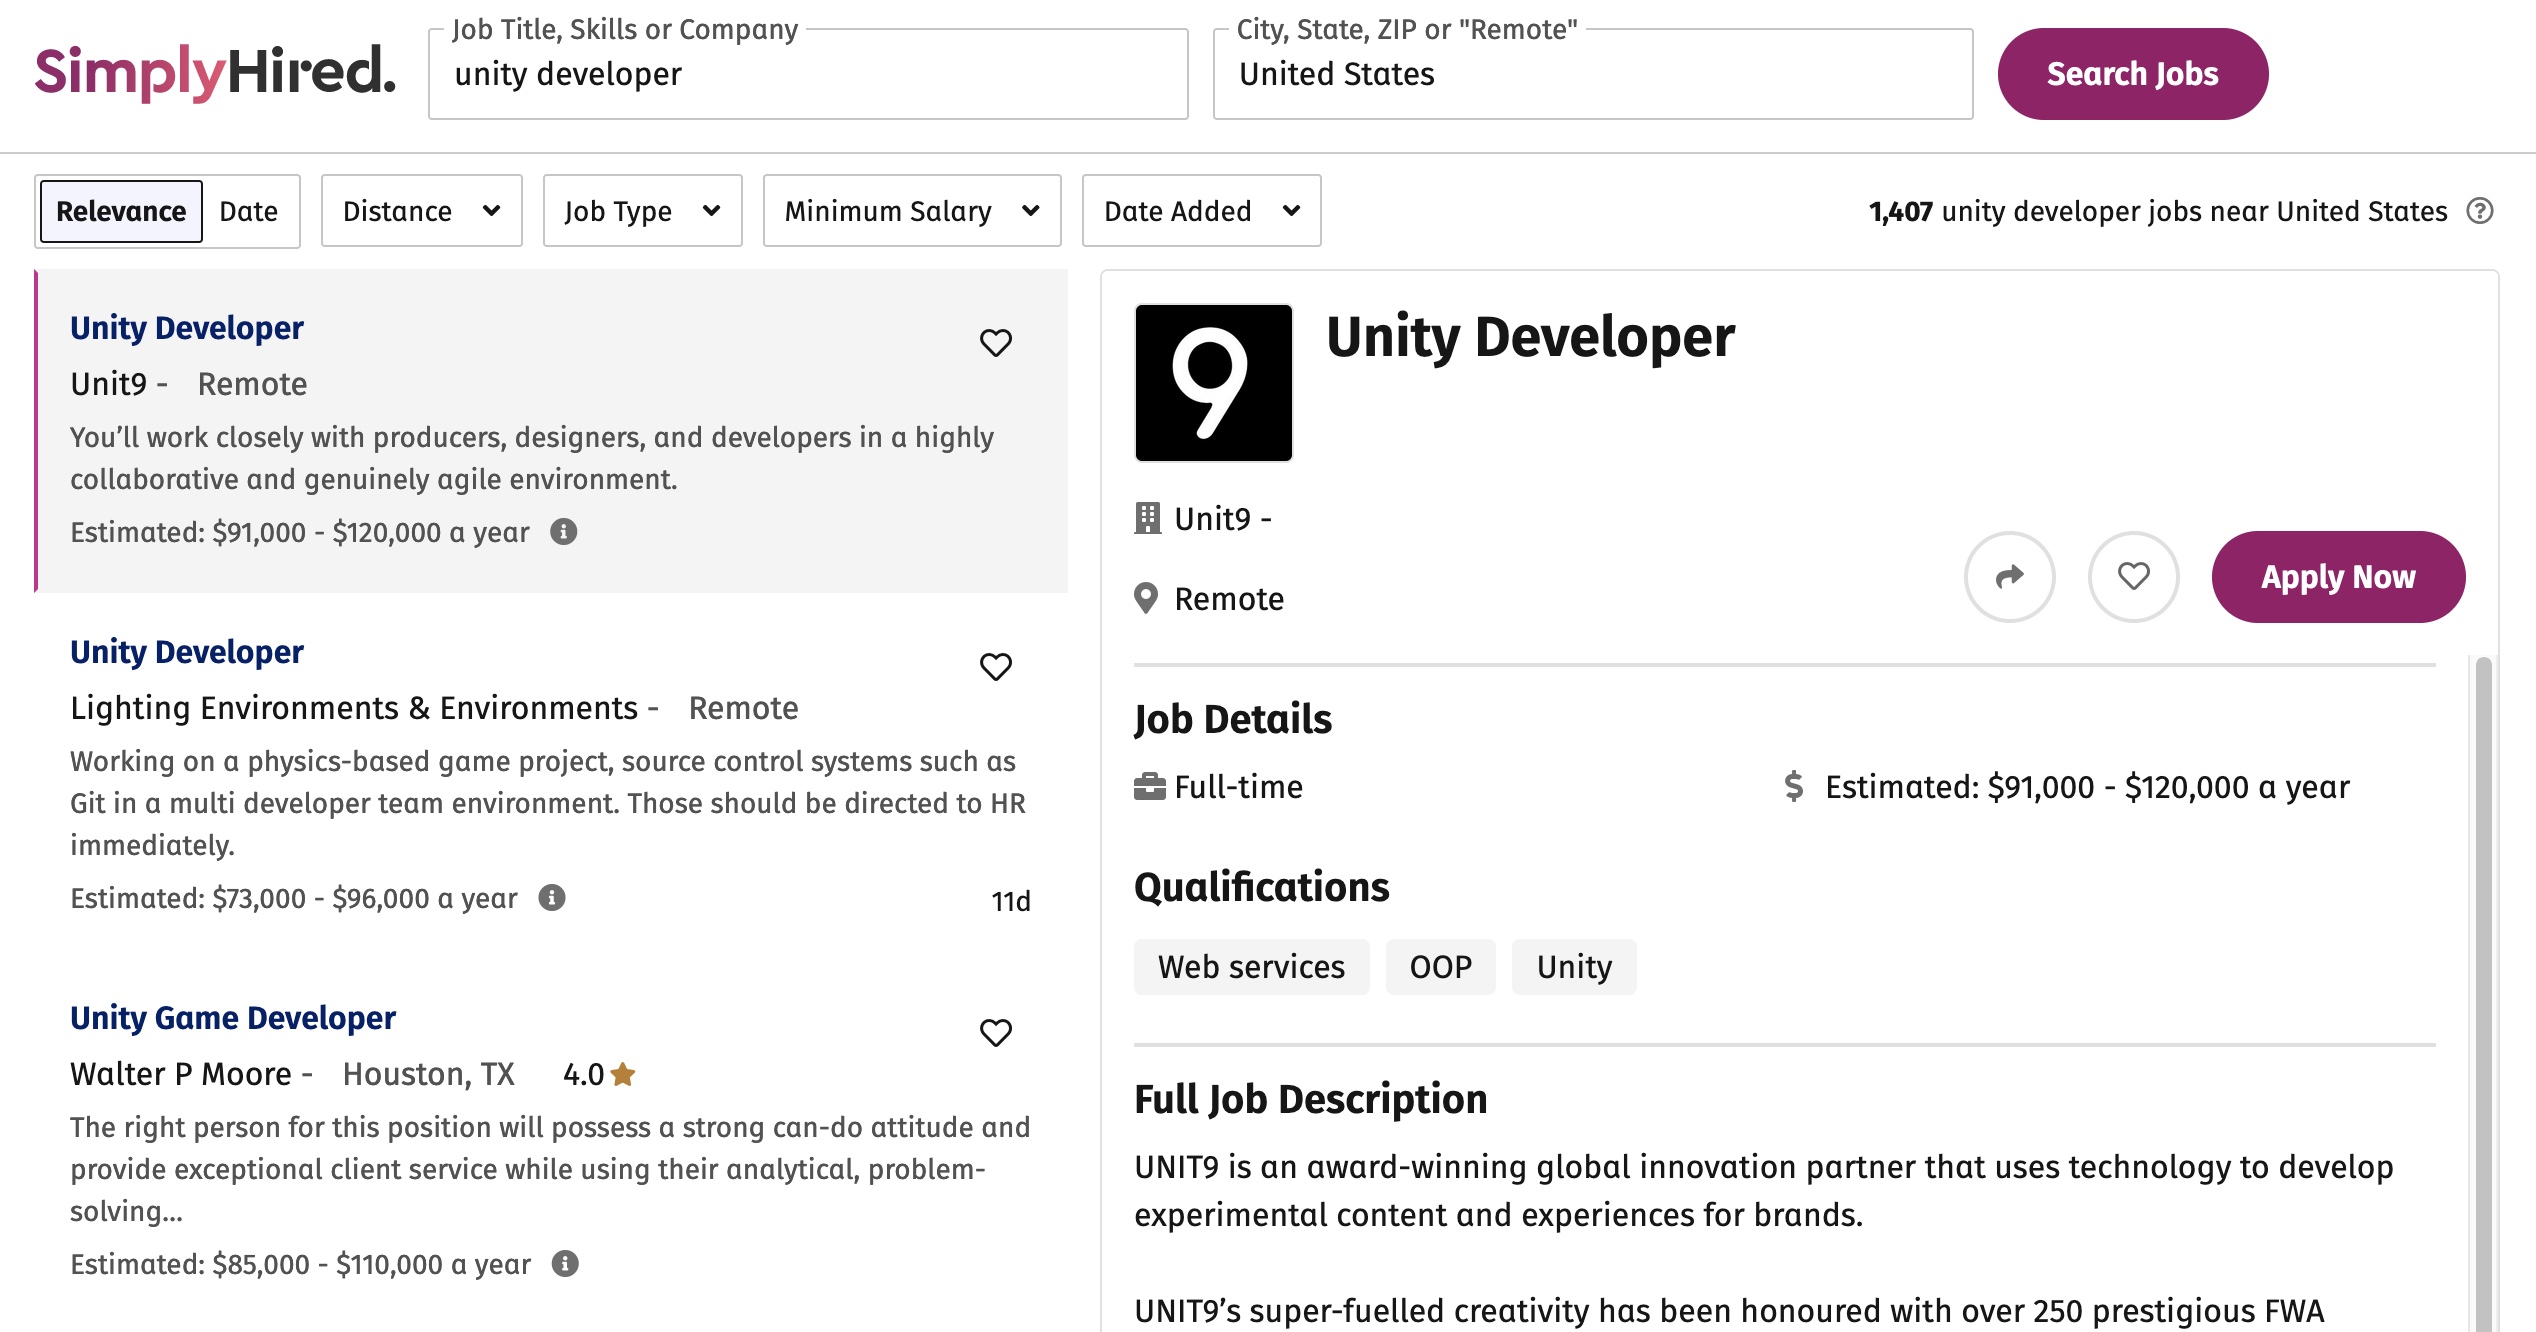Toggle the heart button next to Apply Now
The width and height of the screenshot is (2536, 1332).
[2133, 577]
